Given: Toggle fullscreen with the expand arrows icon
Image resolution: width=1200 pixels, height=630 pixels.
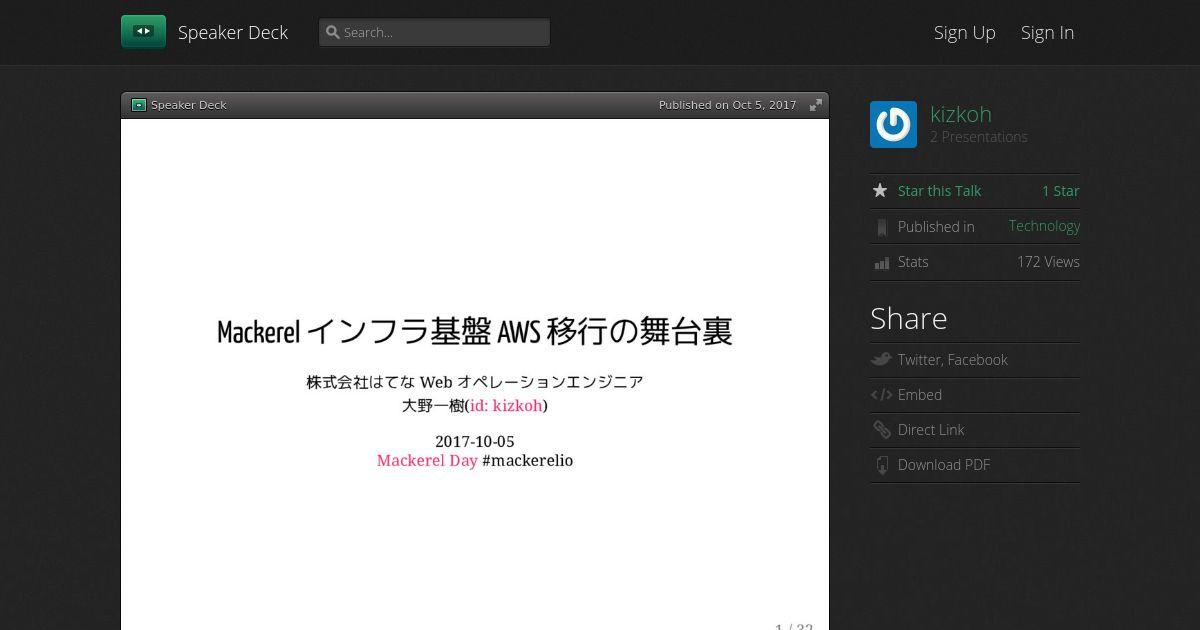Looking at the screenshot, I should [816, 105].
